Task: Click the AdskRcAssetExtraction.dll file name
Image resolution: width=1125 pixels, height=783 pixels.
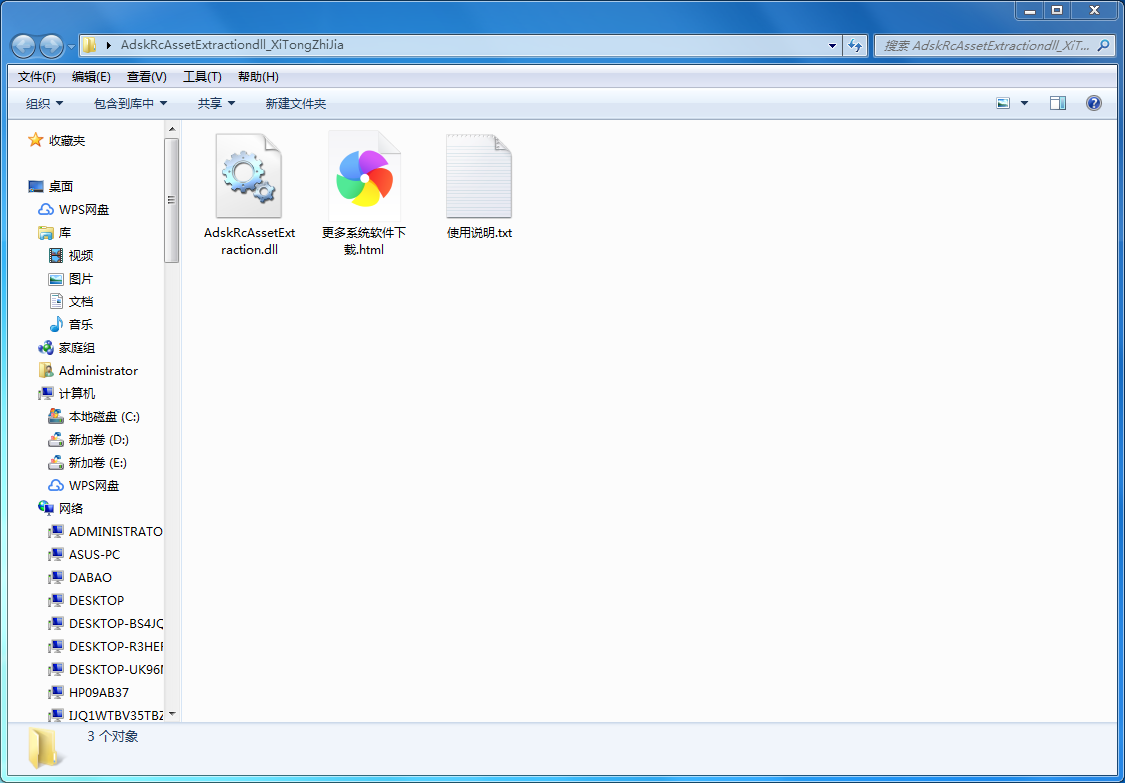Action: (x=249, y=241)
